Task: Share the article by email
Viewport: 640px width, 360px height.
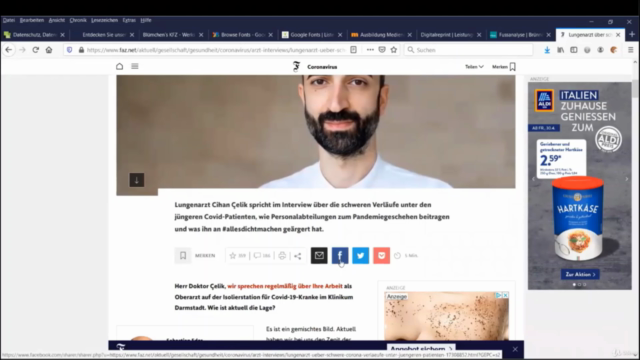Action: (x=319, y=256)
